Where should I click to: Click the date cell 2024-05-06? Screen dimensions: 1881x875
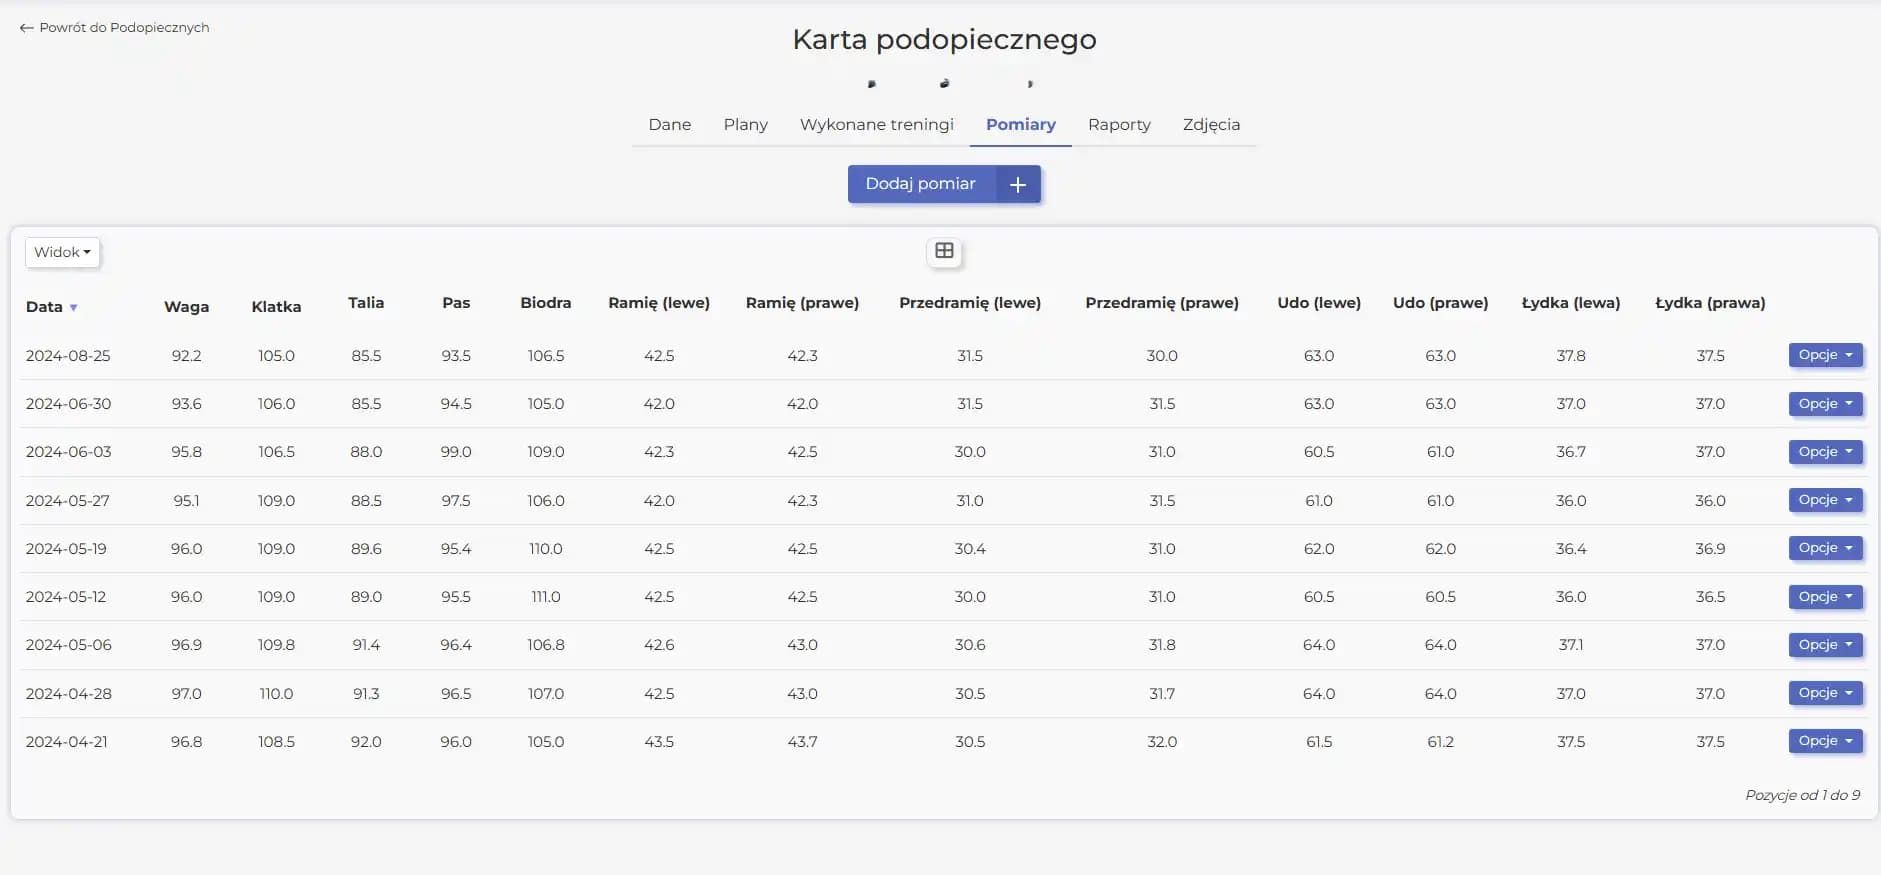tap(68, 645)
